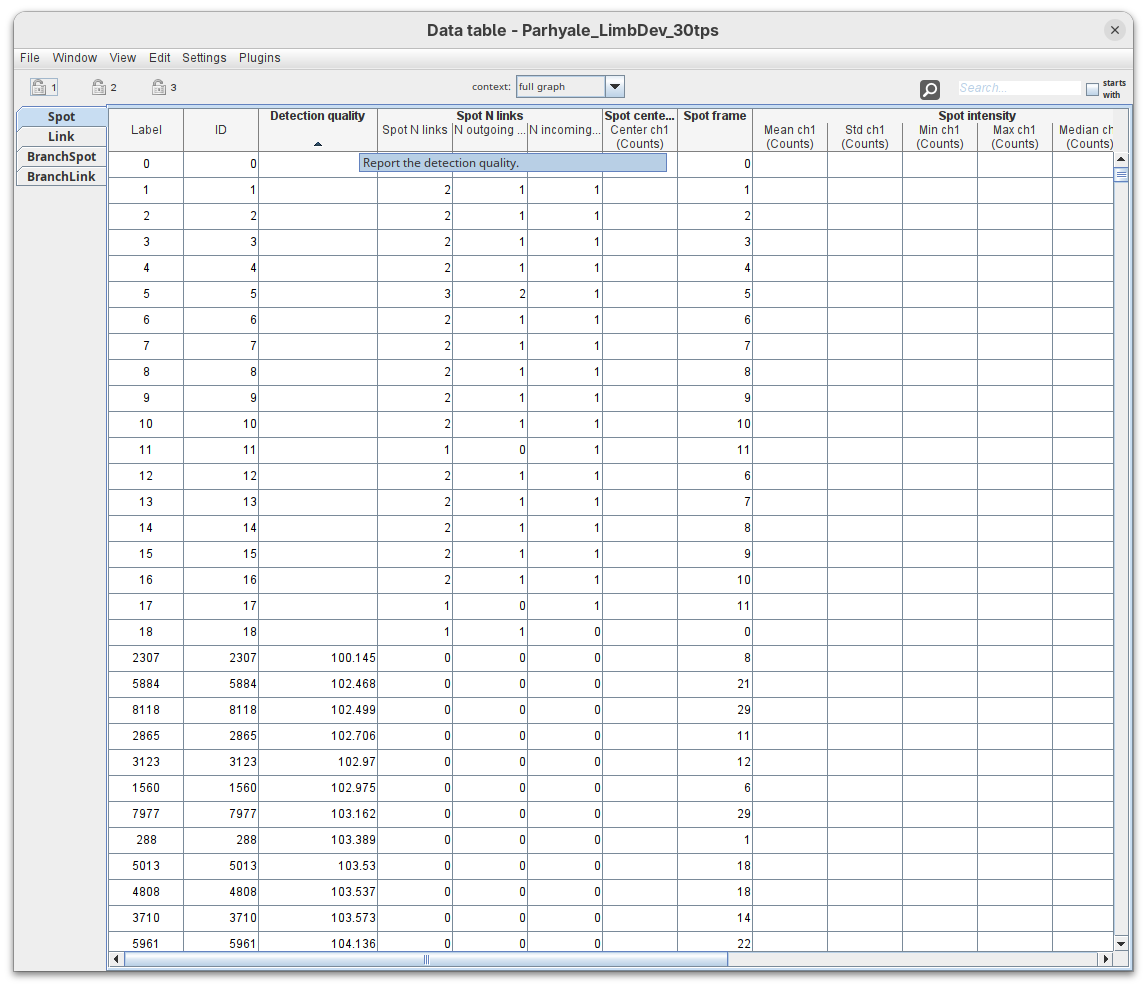The image size is (1147, 988).
Task: Open the context dropdown arrow
Action: point(615,87)
